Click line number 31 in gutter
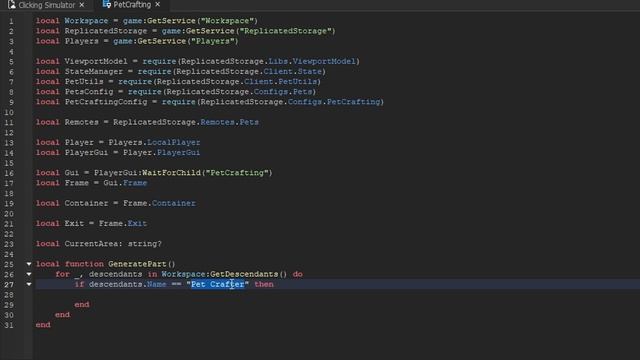The height and width of the screenshot is (360, 640). [x=9, y=325]
